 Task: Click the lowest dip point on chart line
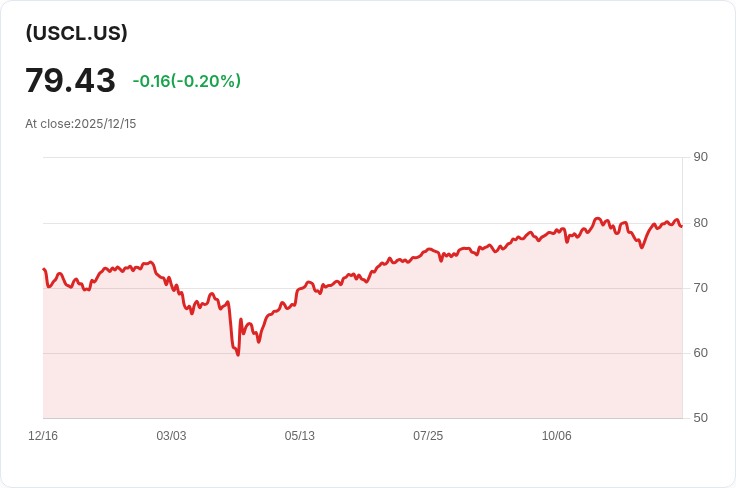point(238,355)
